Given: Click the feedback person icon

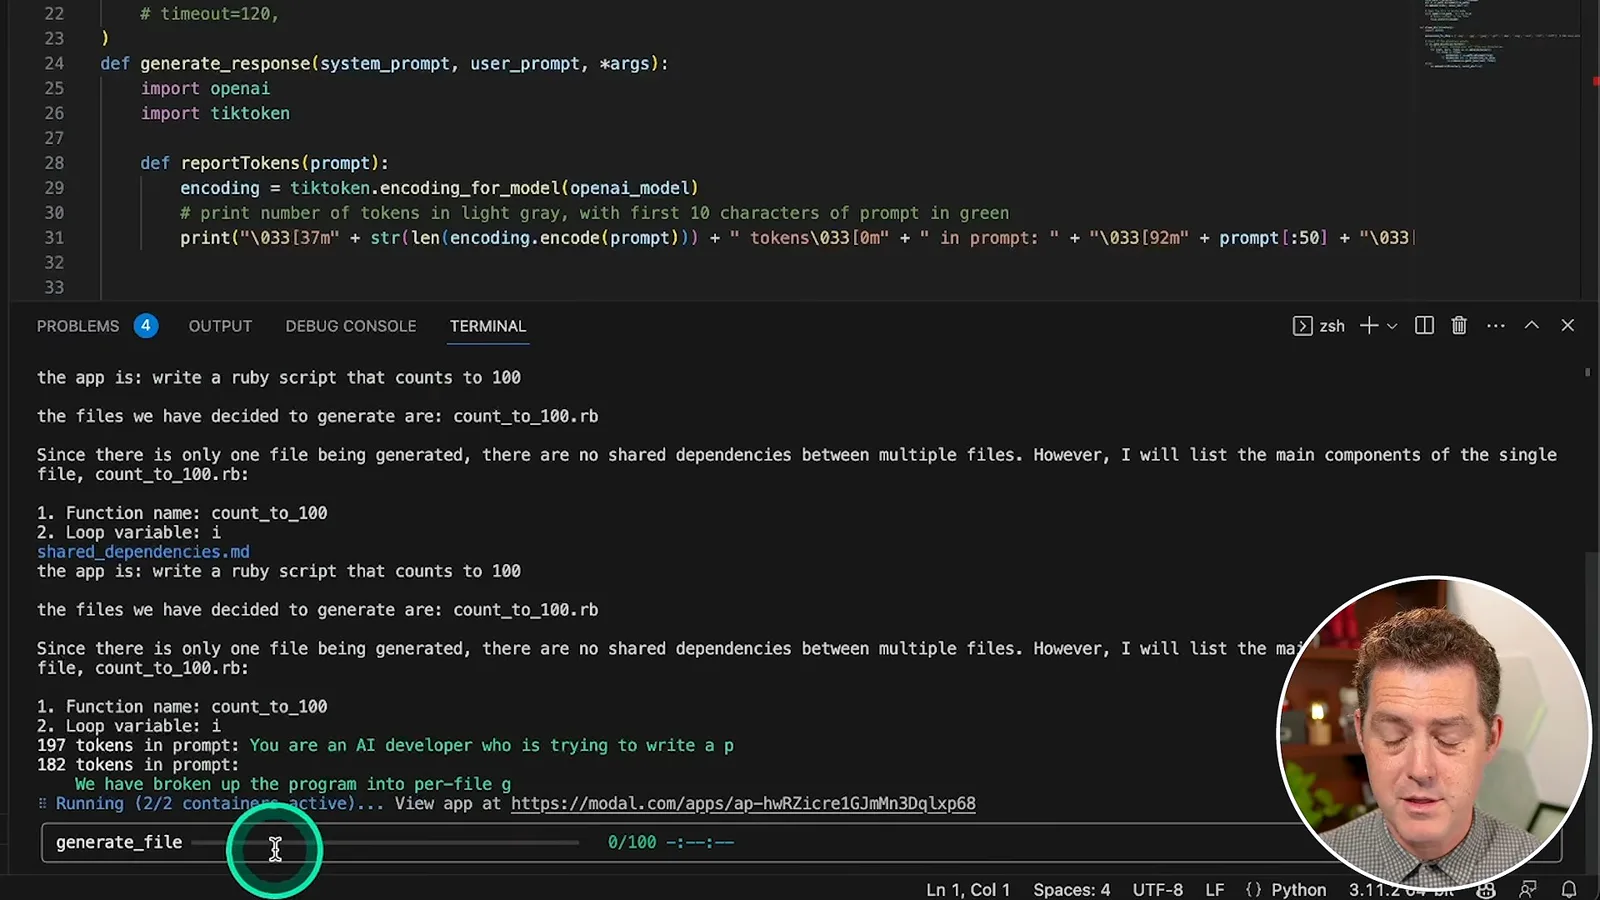Looking at the screenshot, I should tap(1528, 889).
